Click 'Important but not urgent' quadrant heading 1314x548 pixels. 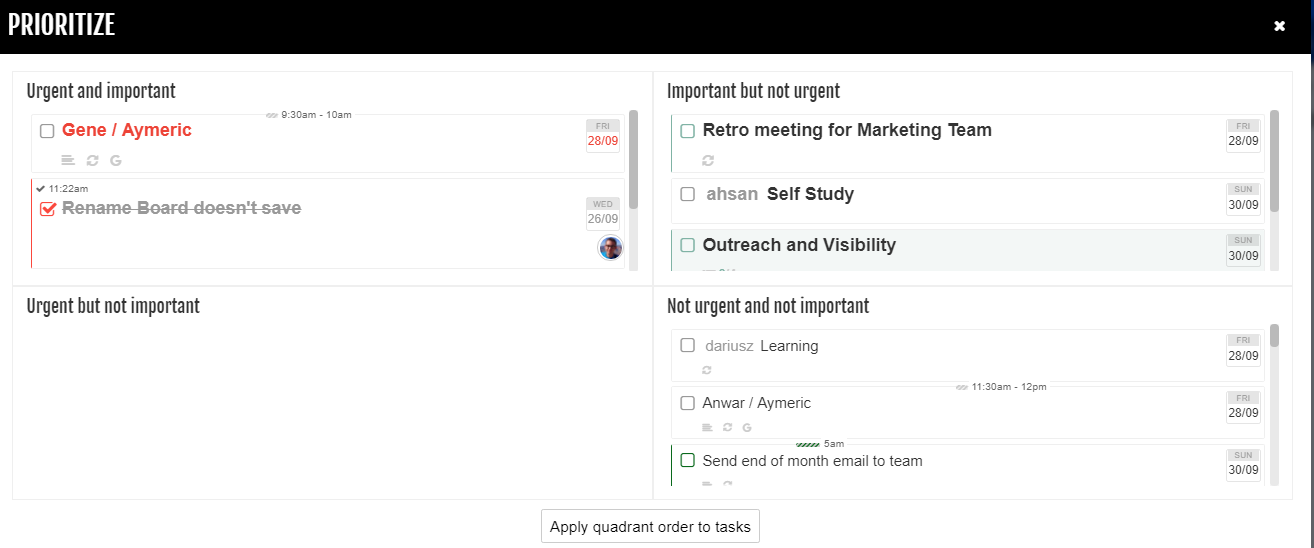click(x=753, y=91)
